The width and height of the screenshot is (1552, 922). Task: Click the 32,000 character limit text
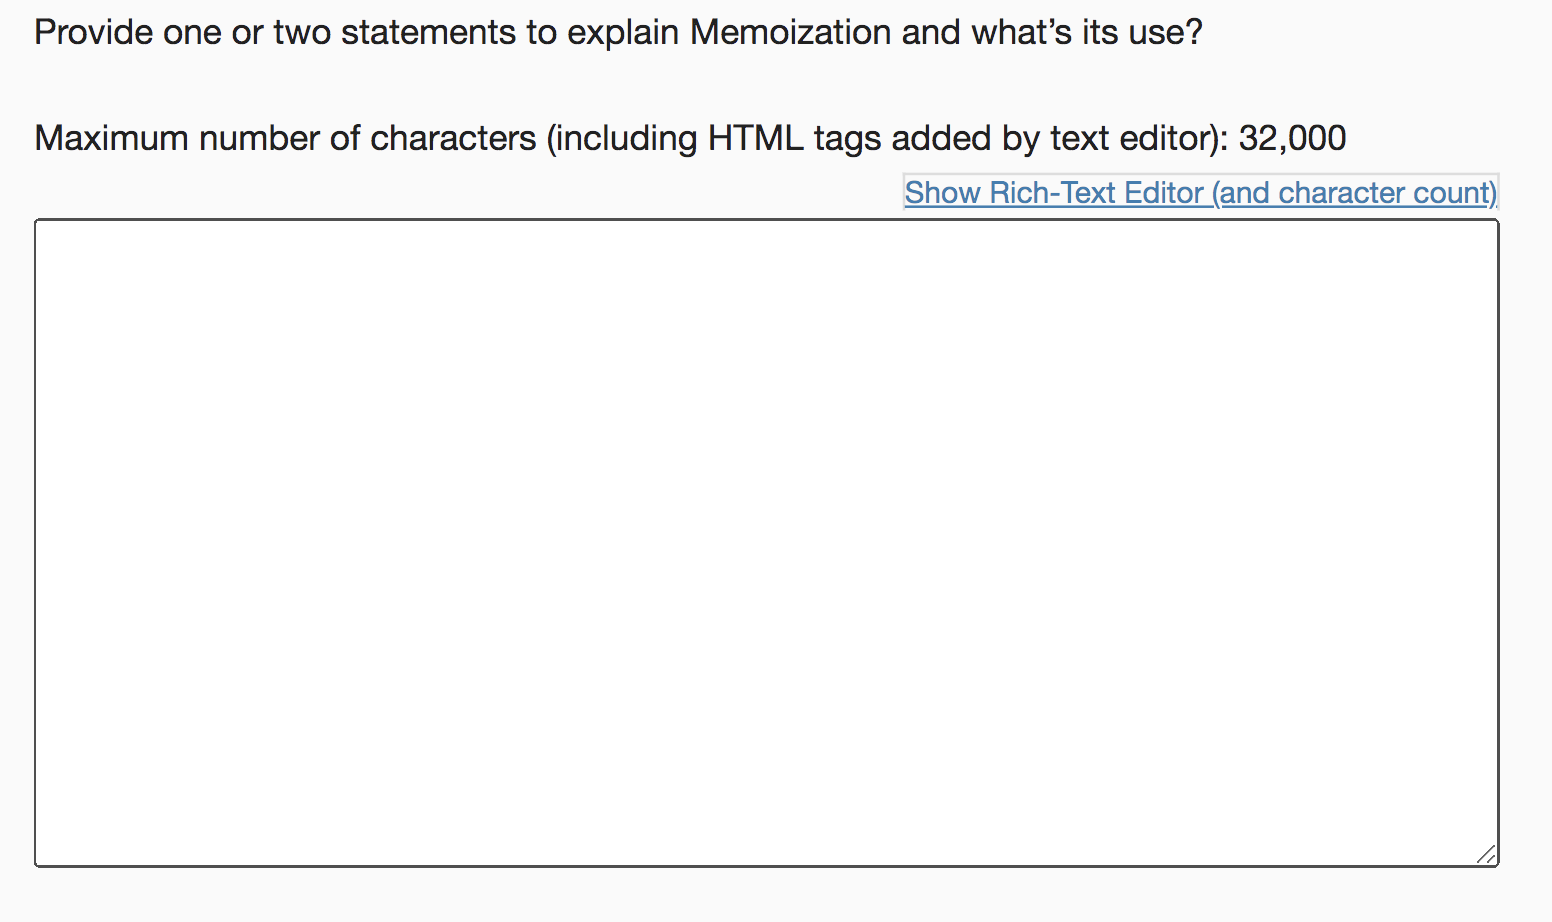click(1292, 138)
